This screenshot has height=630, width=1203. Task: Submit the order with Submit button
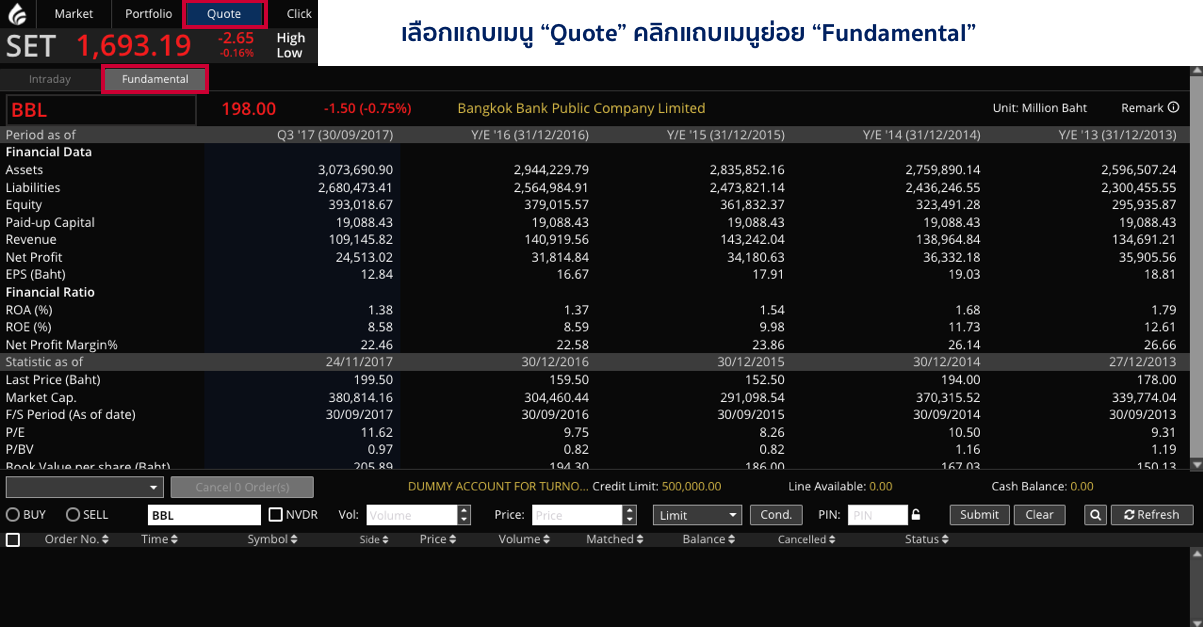point(980,515)
